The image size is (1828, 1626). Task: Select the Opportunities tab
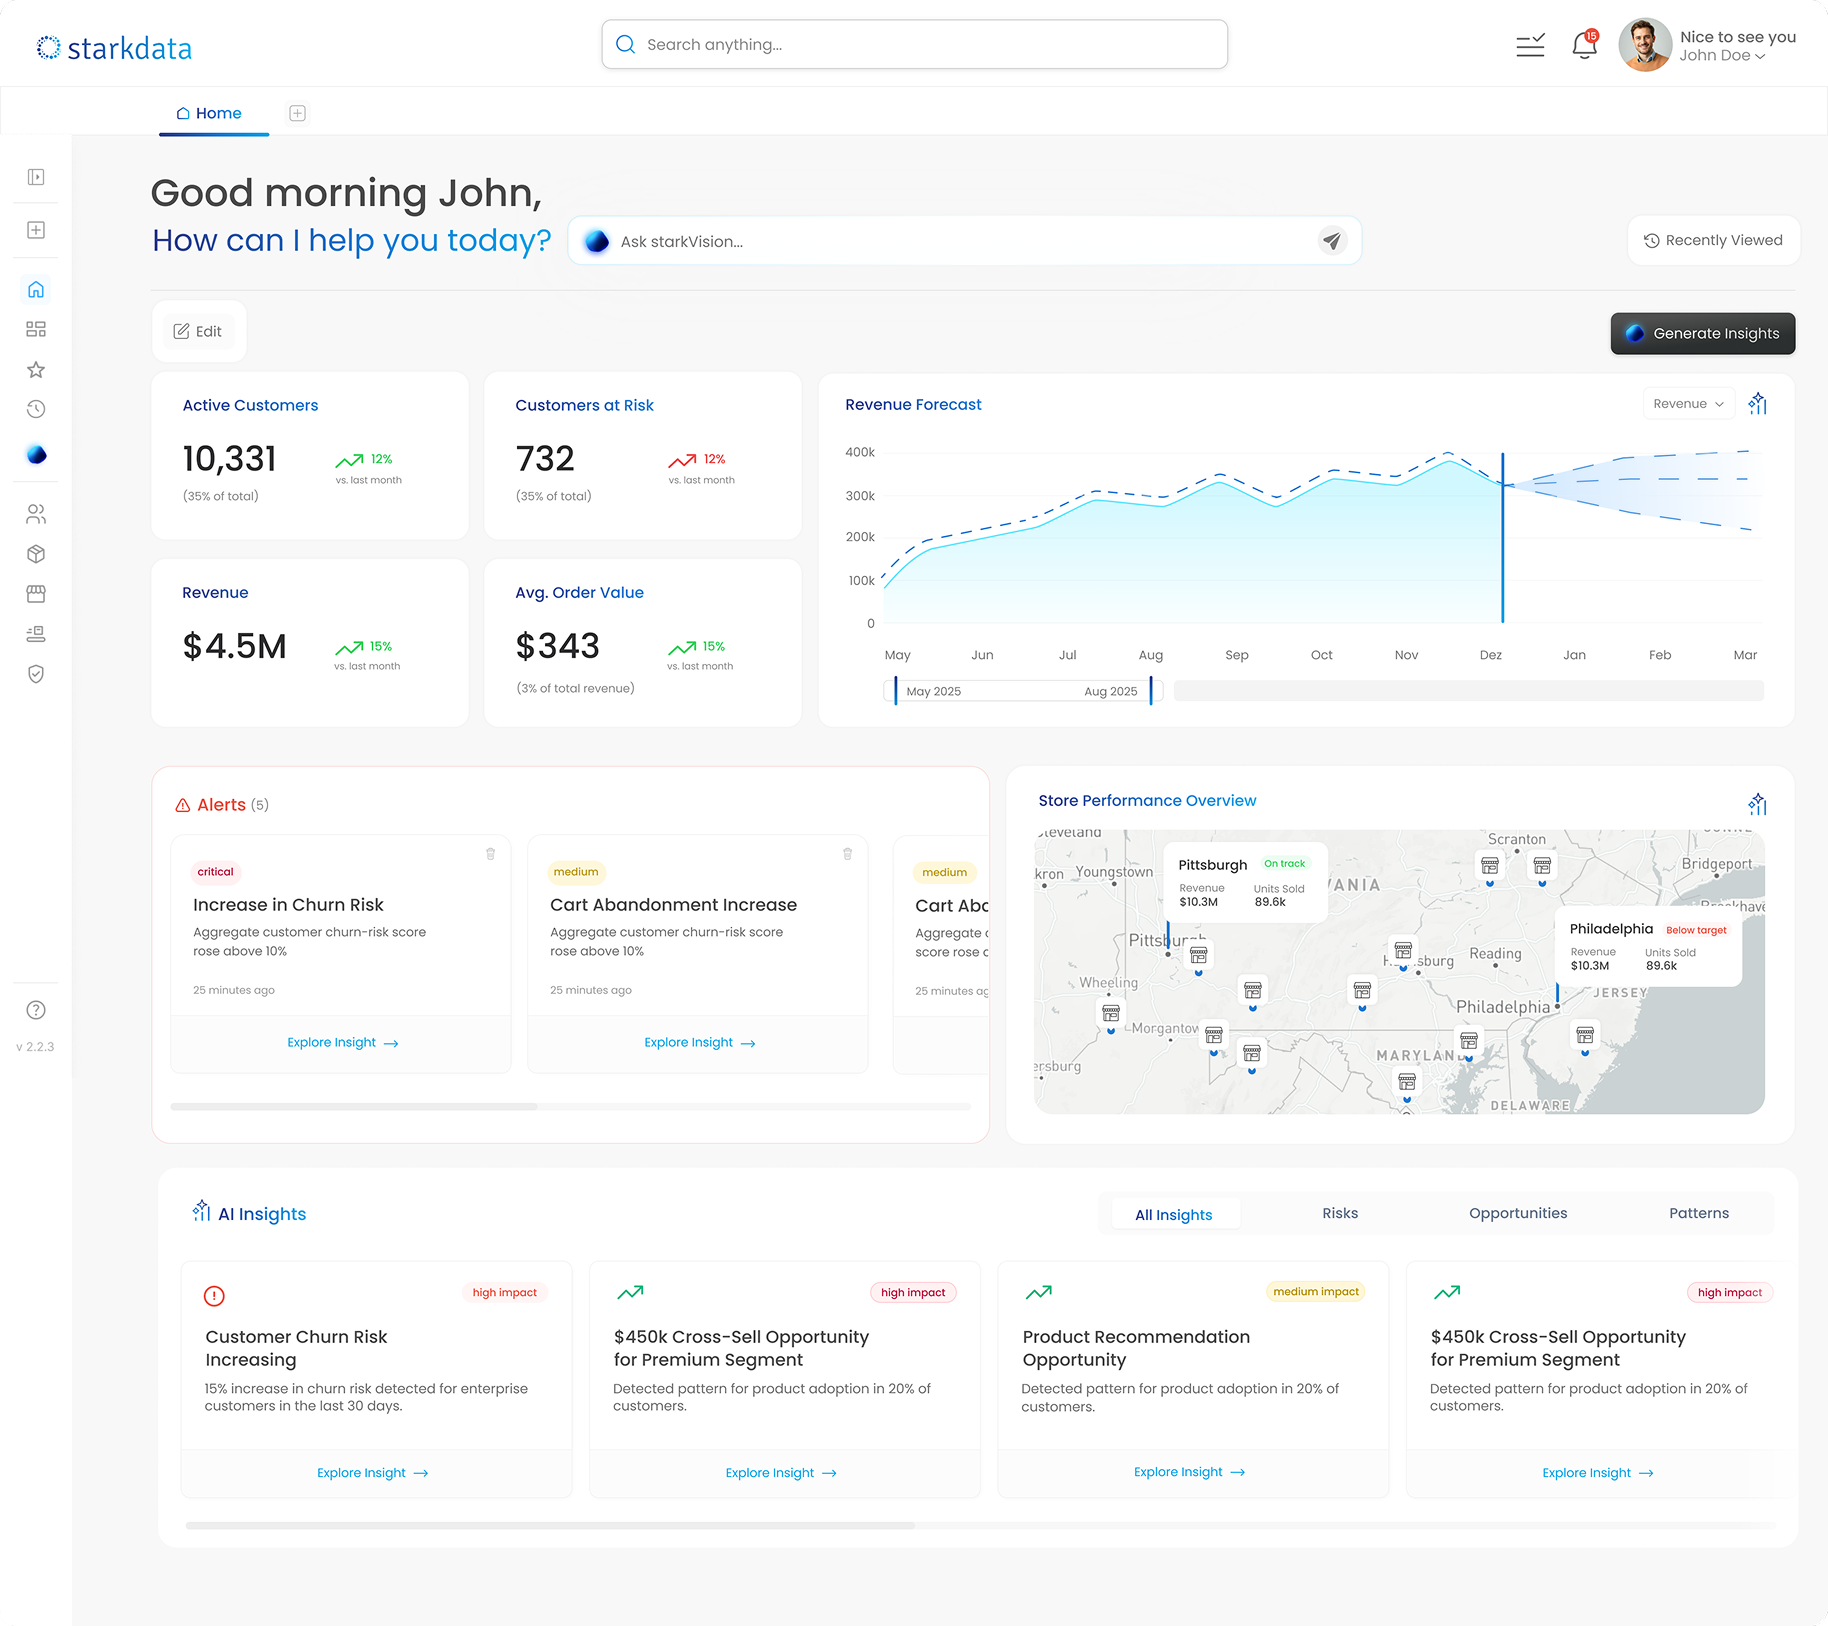click(1518, 1213)
